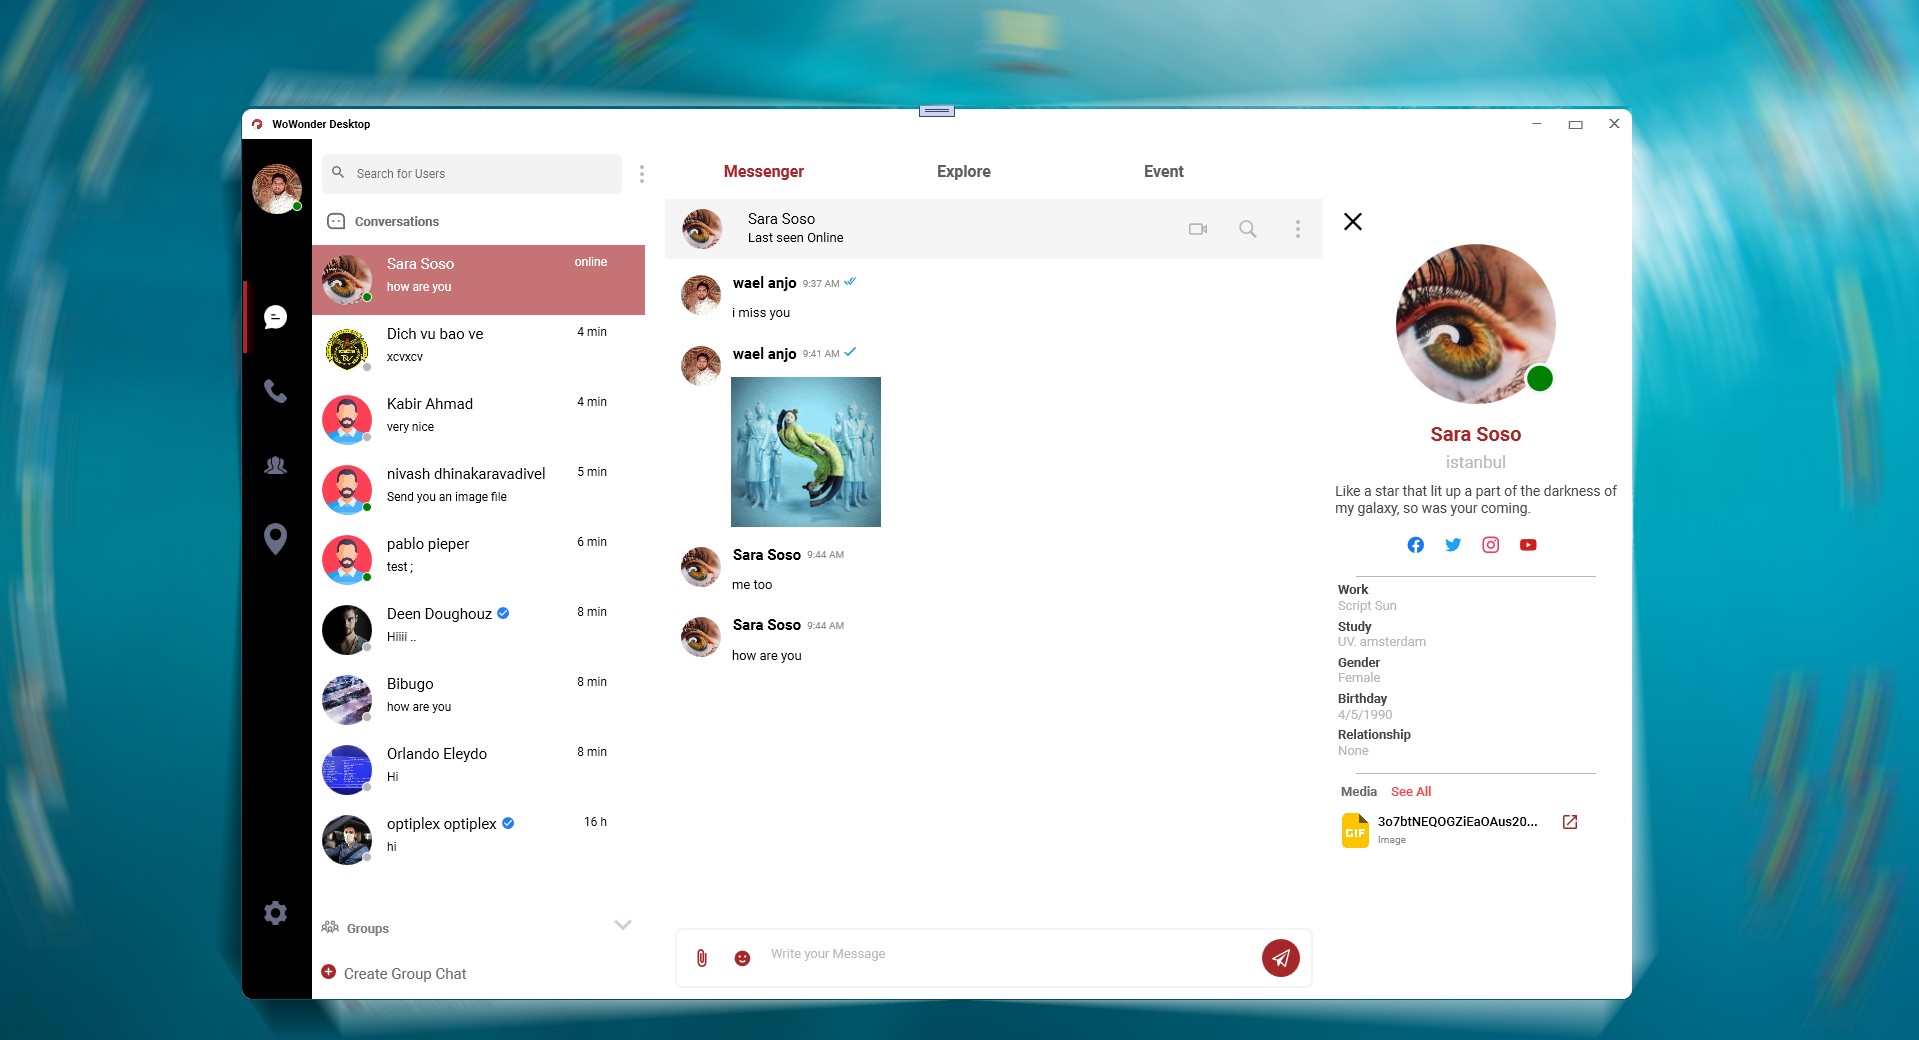Screen dimensions: 1919x1040
Task: Open three-dot menu beside user search
Action: point(641,174)
